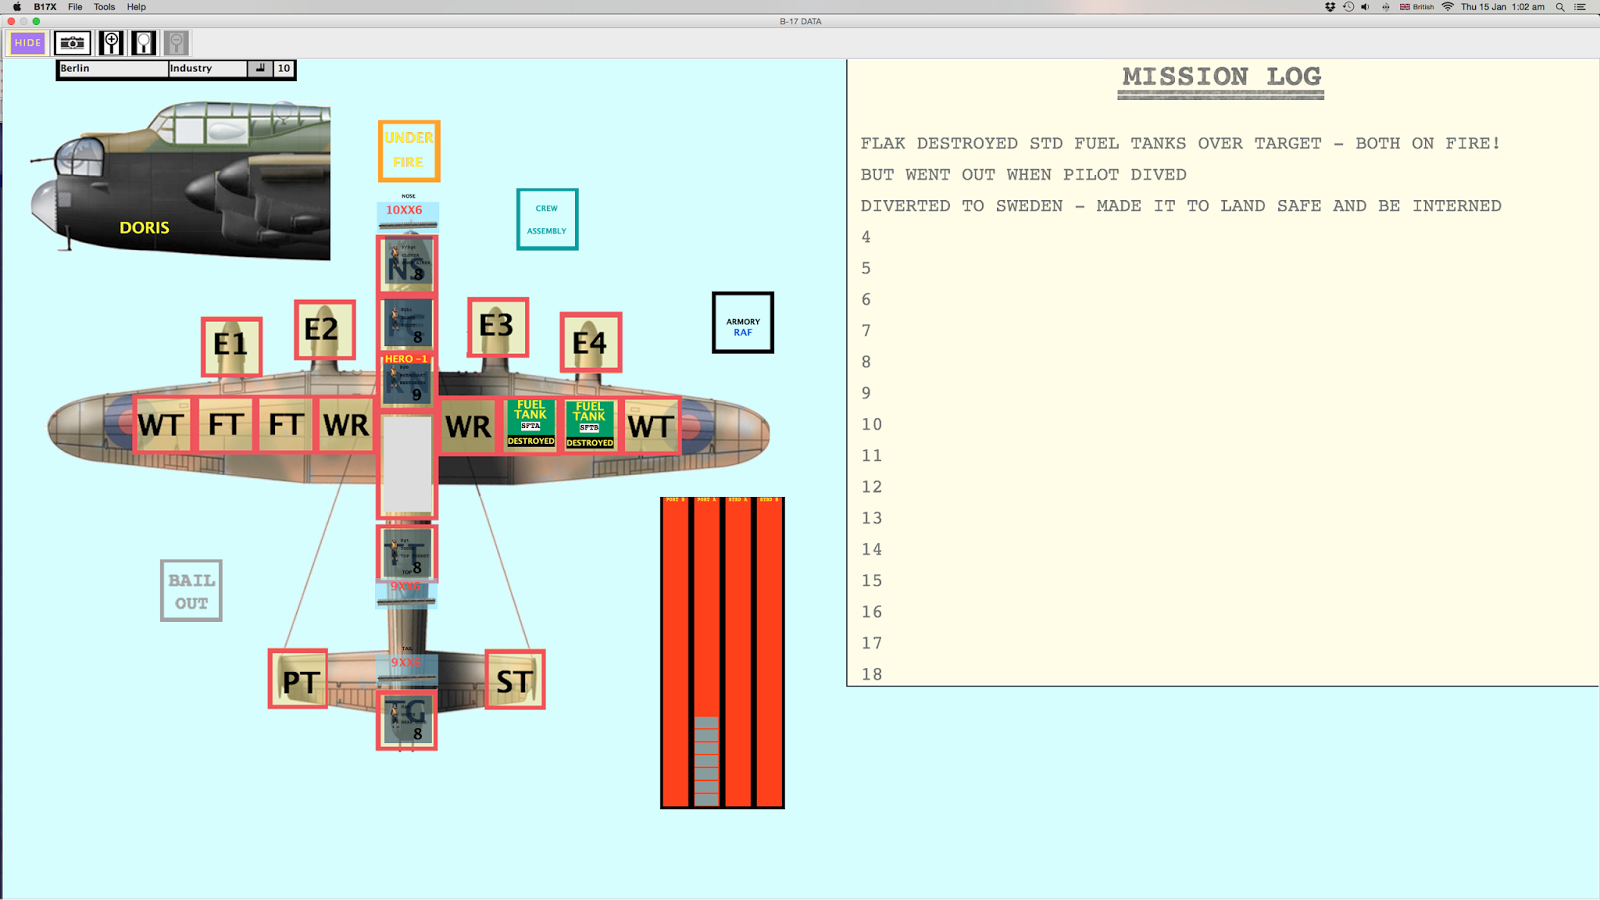Open the Dropbox menu bar icon

[x=1330, y=7]
